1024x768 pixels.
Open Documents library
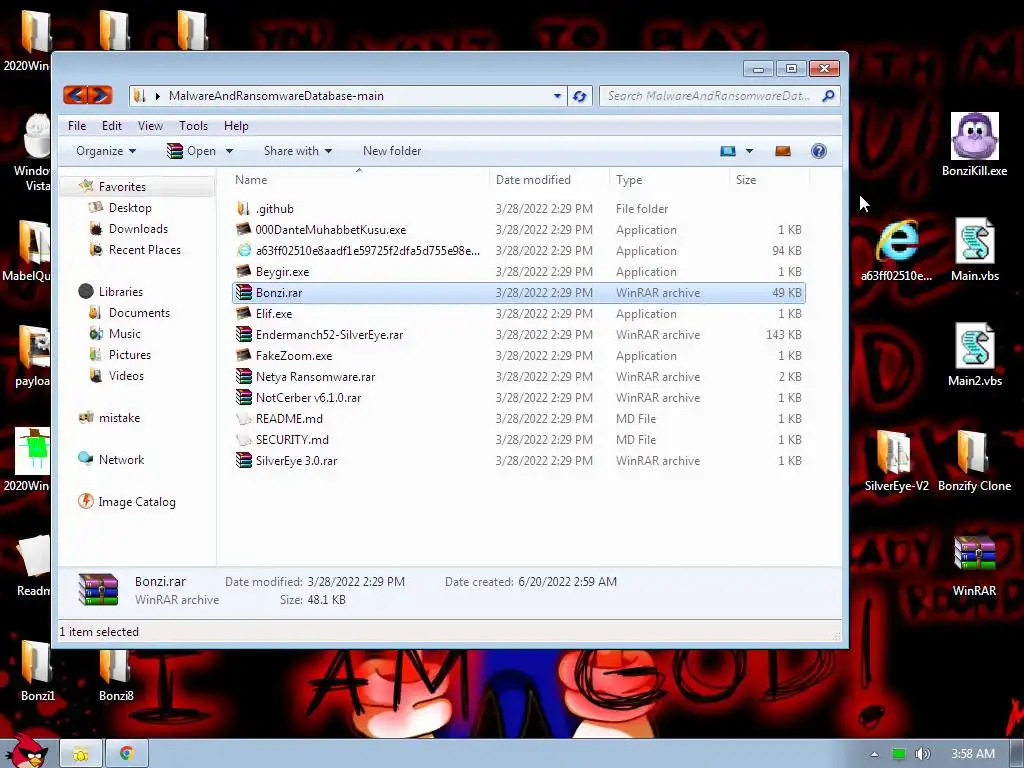pyautogui.click(x=139, y=313)
